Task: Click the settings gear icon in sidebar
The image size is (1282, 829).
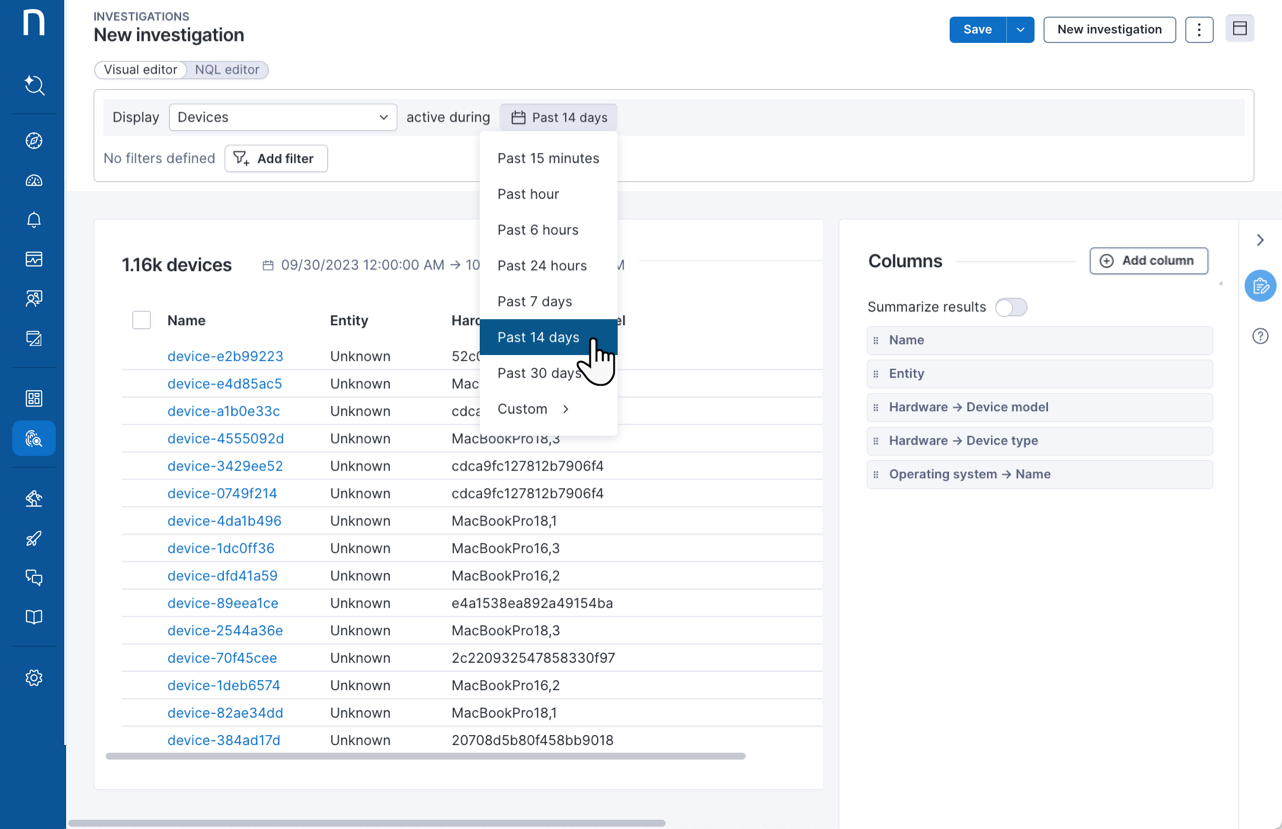Action: click(34, 678)
